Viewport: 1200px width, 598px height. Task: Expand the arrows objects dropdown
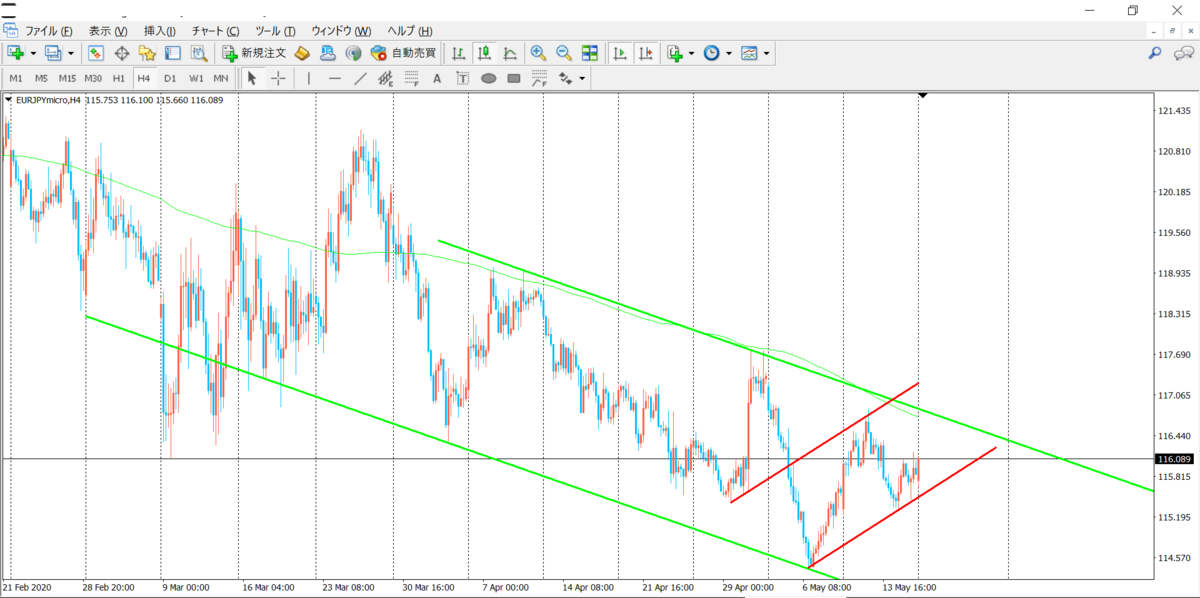click(581, 78)
